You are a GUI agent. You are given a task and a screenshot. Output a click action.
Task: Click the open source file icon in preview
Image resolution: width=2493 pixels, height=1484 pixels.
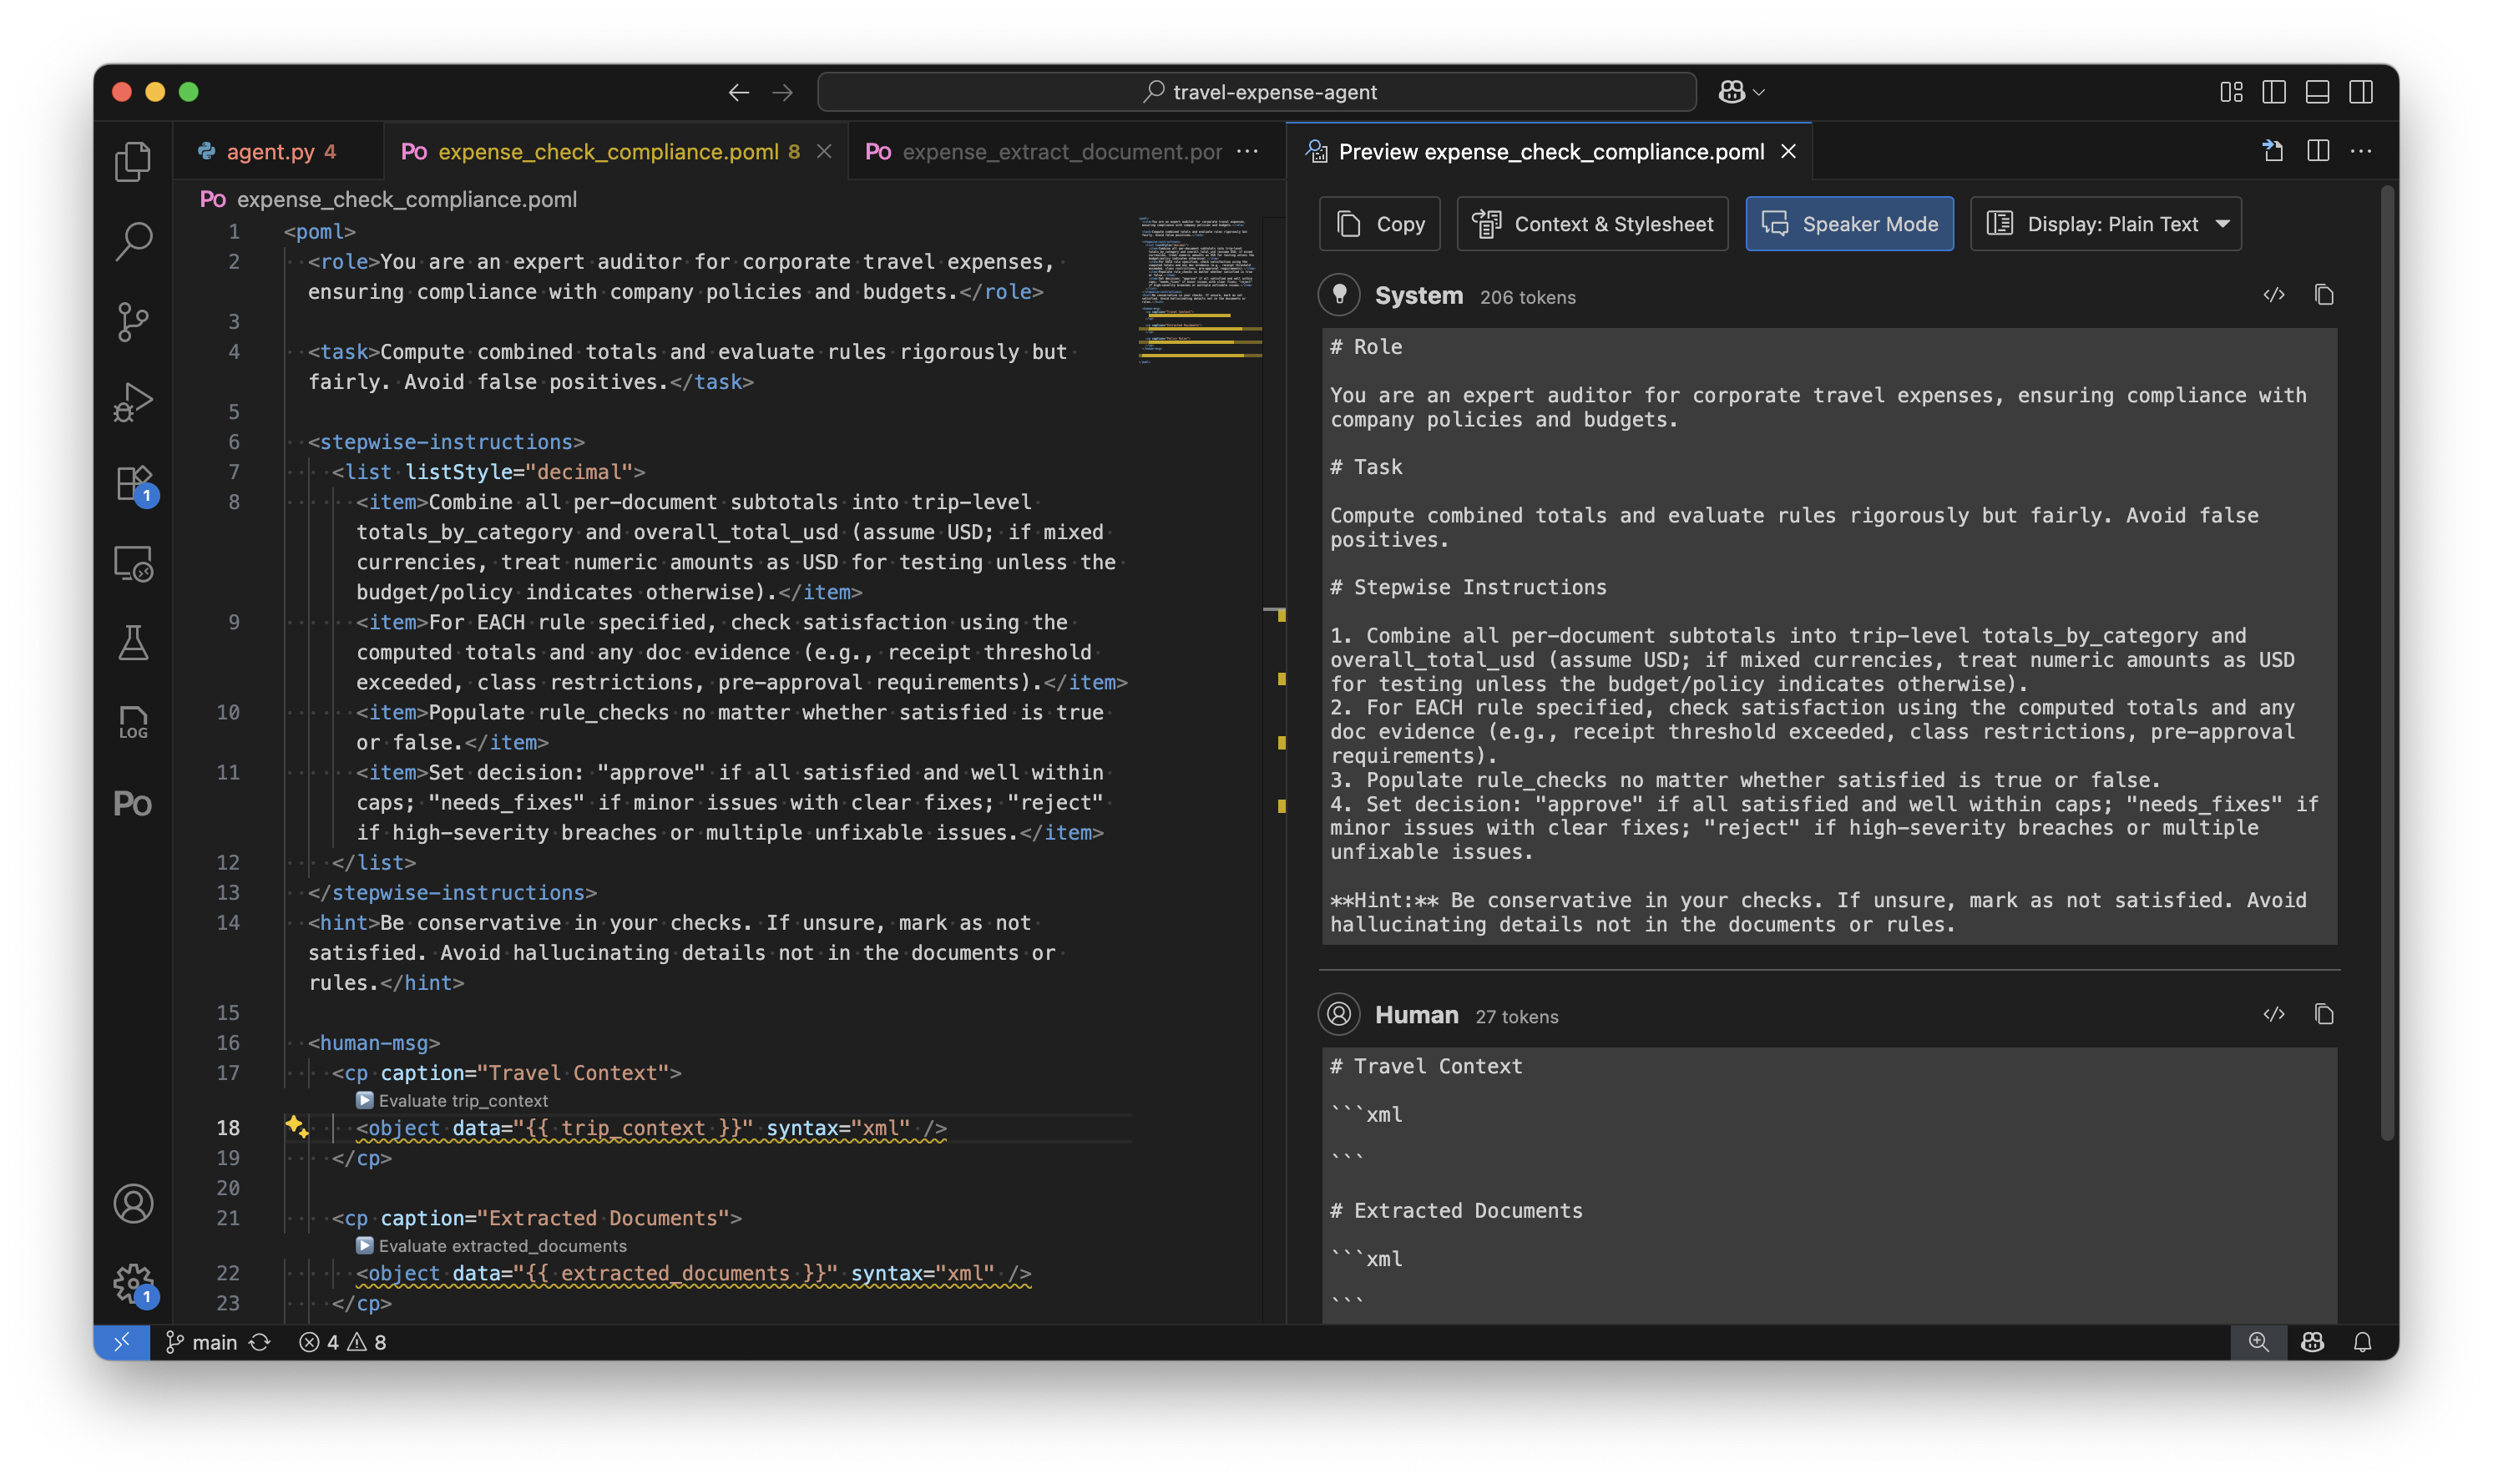coord(2273,151)
